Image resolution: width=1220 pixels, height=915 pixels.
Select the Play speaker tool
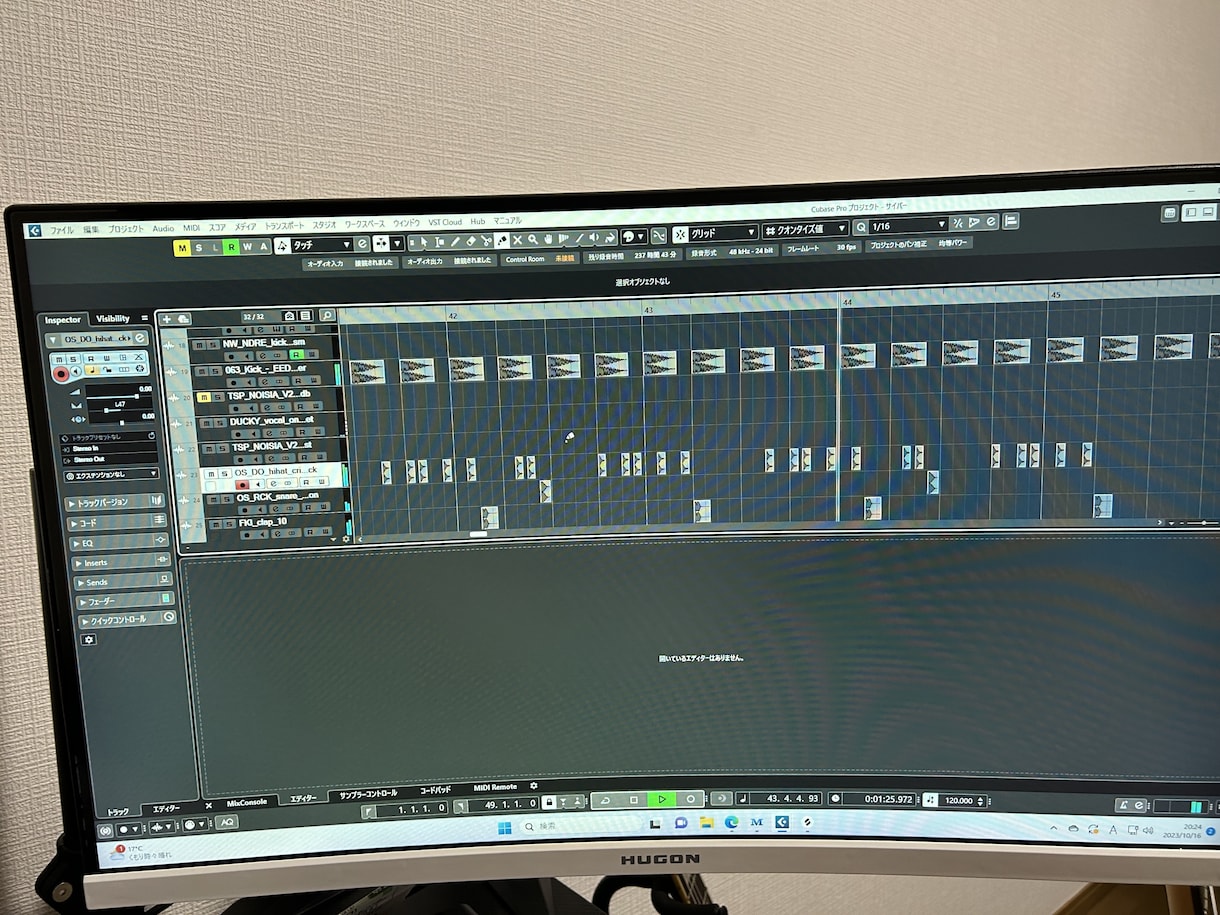(x=595, y=239)
